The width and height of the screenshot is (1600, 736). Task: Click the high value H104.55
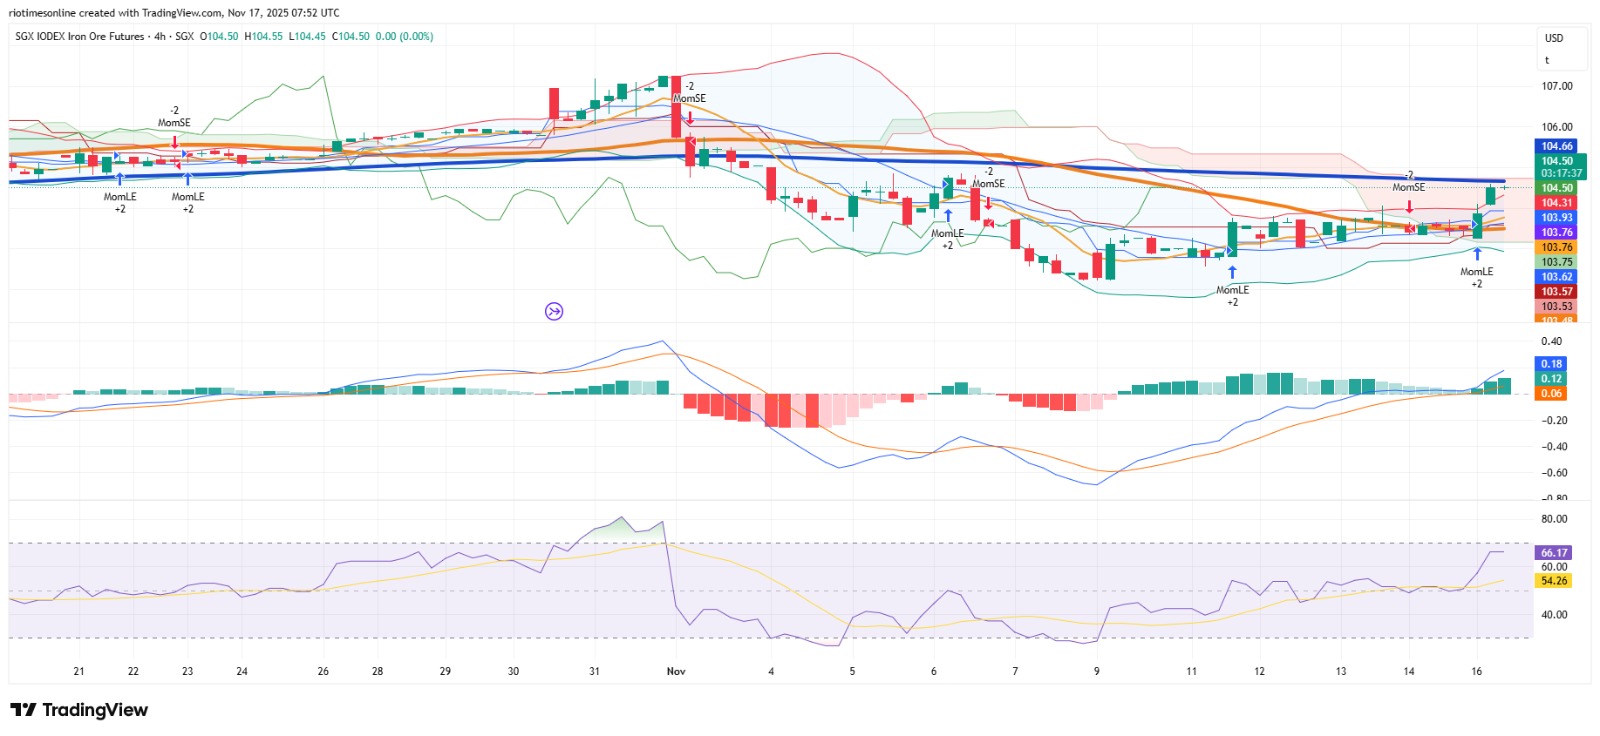[264, 36]
